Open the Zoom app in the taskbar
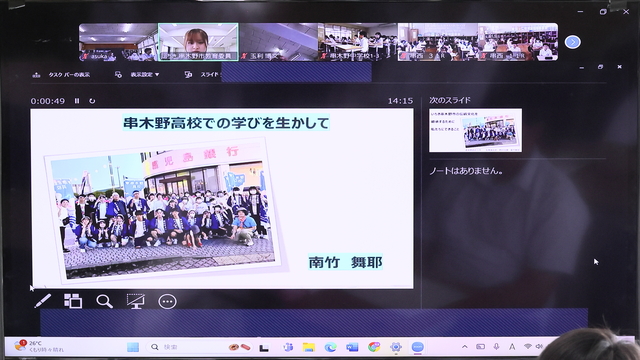 click(417, 347)
